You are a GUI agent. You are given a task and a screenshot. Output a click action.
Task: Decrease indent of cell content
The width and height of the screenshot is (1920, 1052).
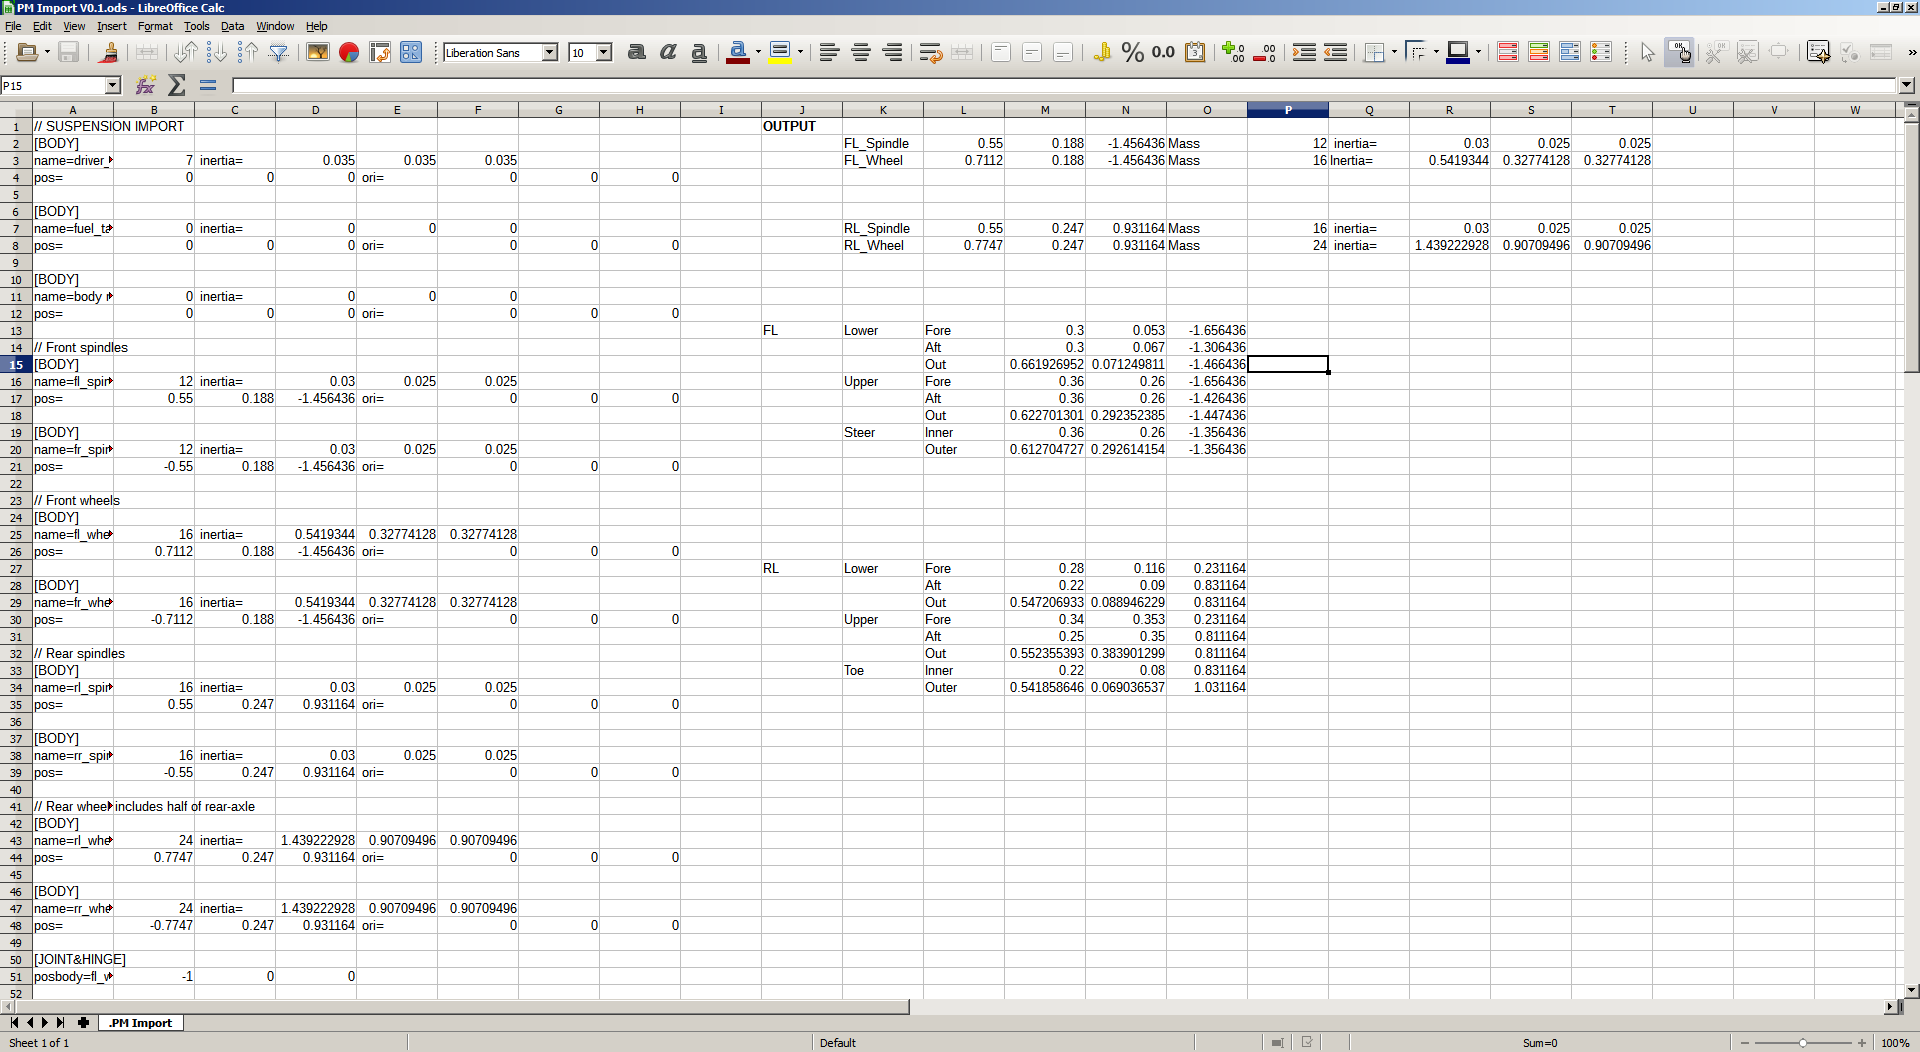[x=1335, y=52]
